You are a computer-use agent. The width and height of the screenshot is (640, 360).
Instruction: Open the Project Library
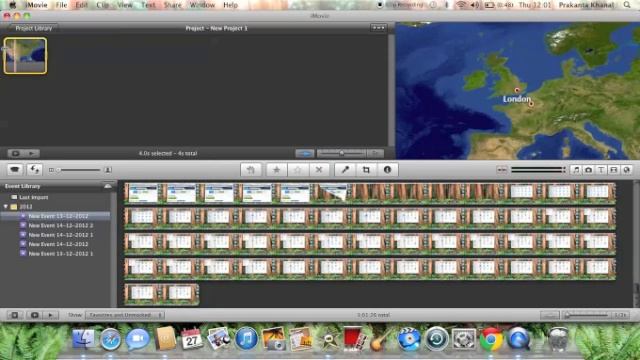pos(33,28)
